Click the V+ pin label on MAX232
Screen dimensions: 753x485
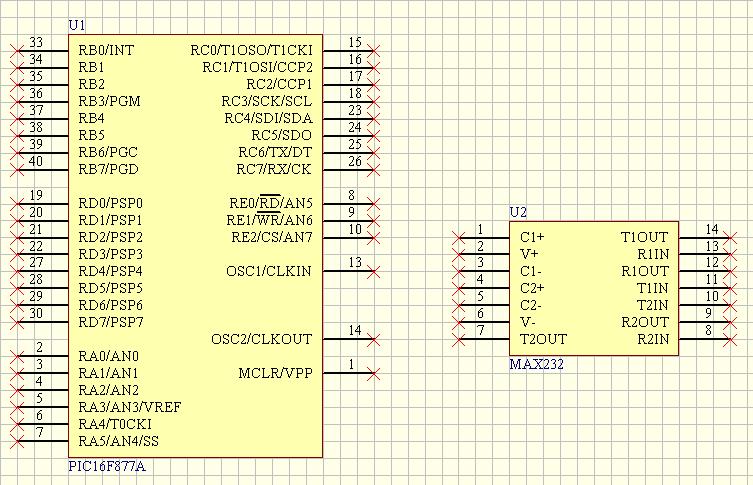click(x=529, y=254)
